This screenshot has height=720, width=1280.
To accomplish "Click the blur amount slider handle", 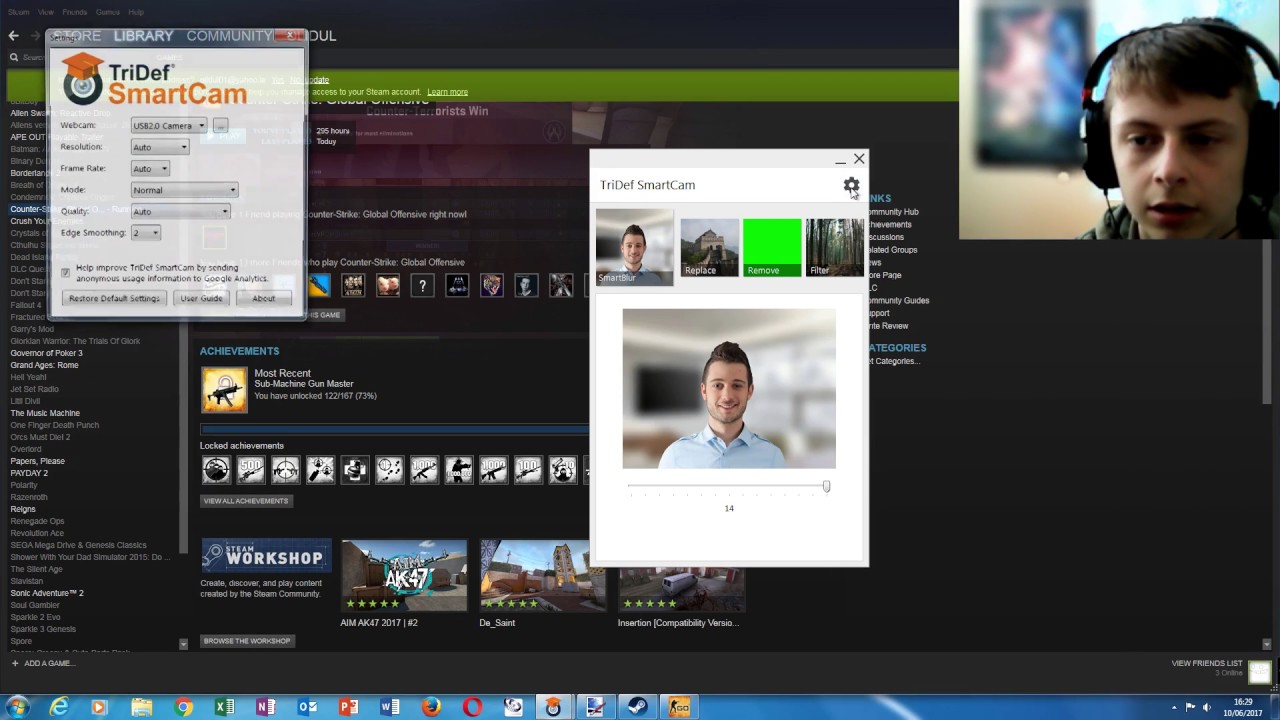I will (826, 486).
